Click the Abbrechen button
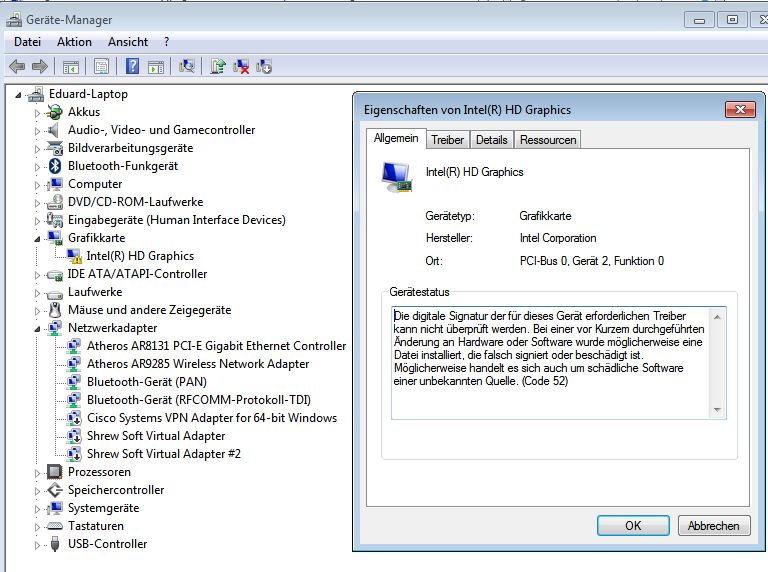The width and height of the screenshot is (768, 572). coord(714,525)
